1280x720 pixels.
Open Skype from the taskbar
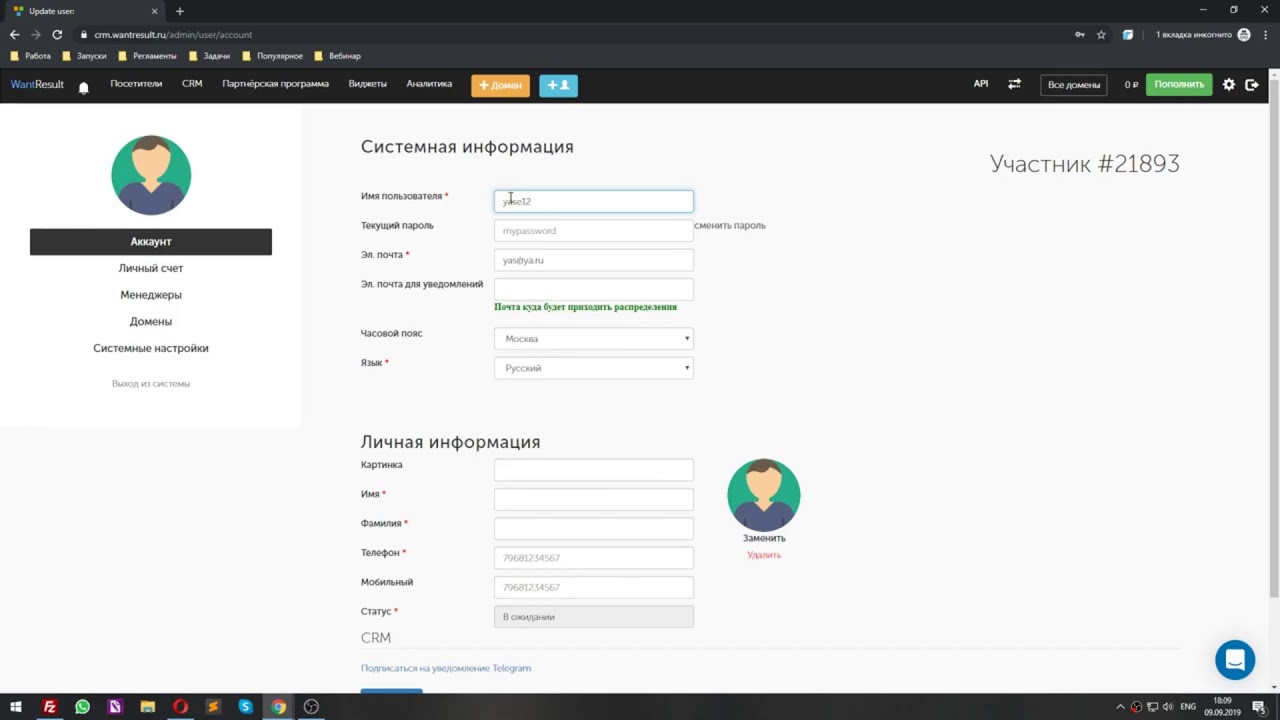[246, 707]
